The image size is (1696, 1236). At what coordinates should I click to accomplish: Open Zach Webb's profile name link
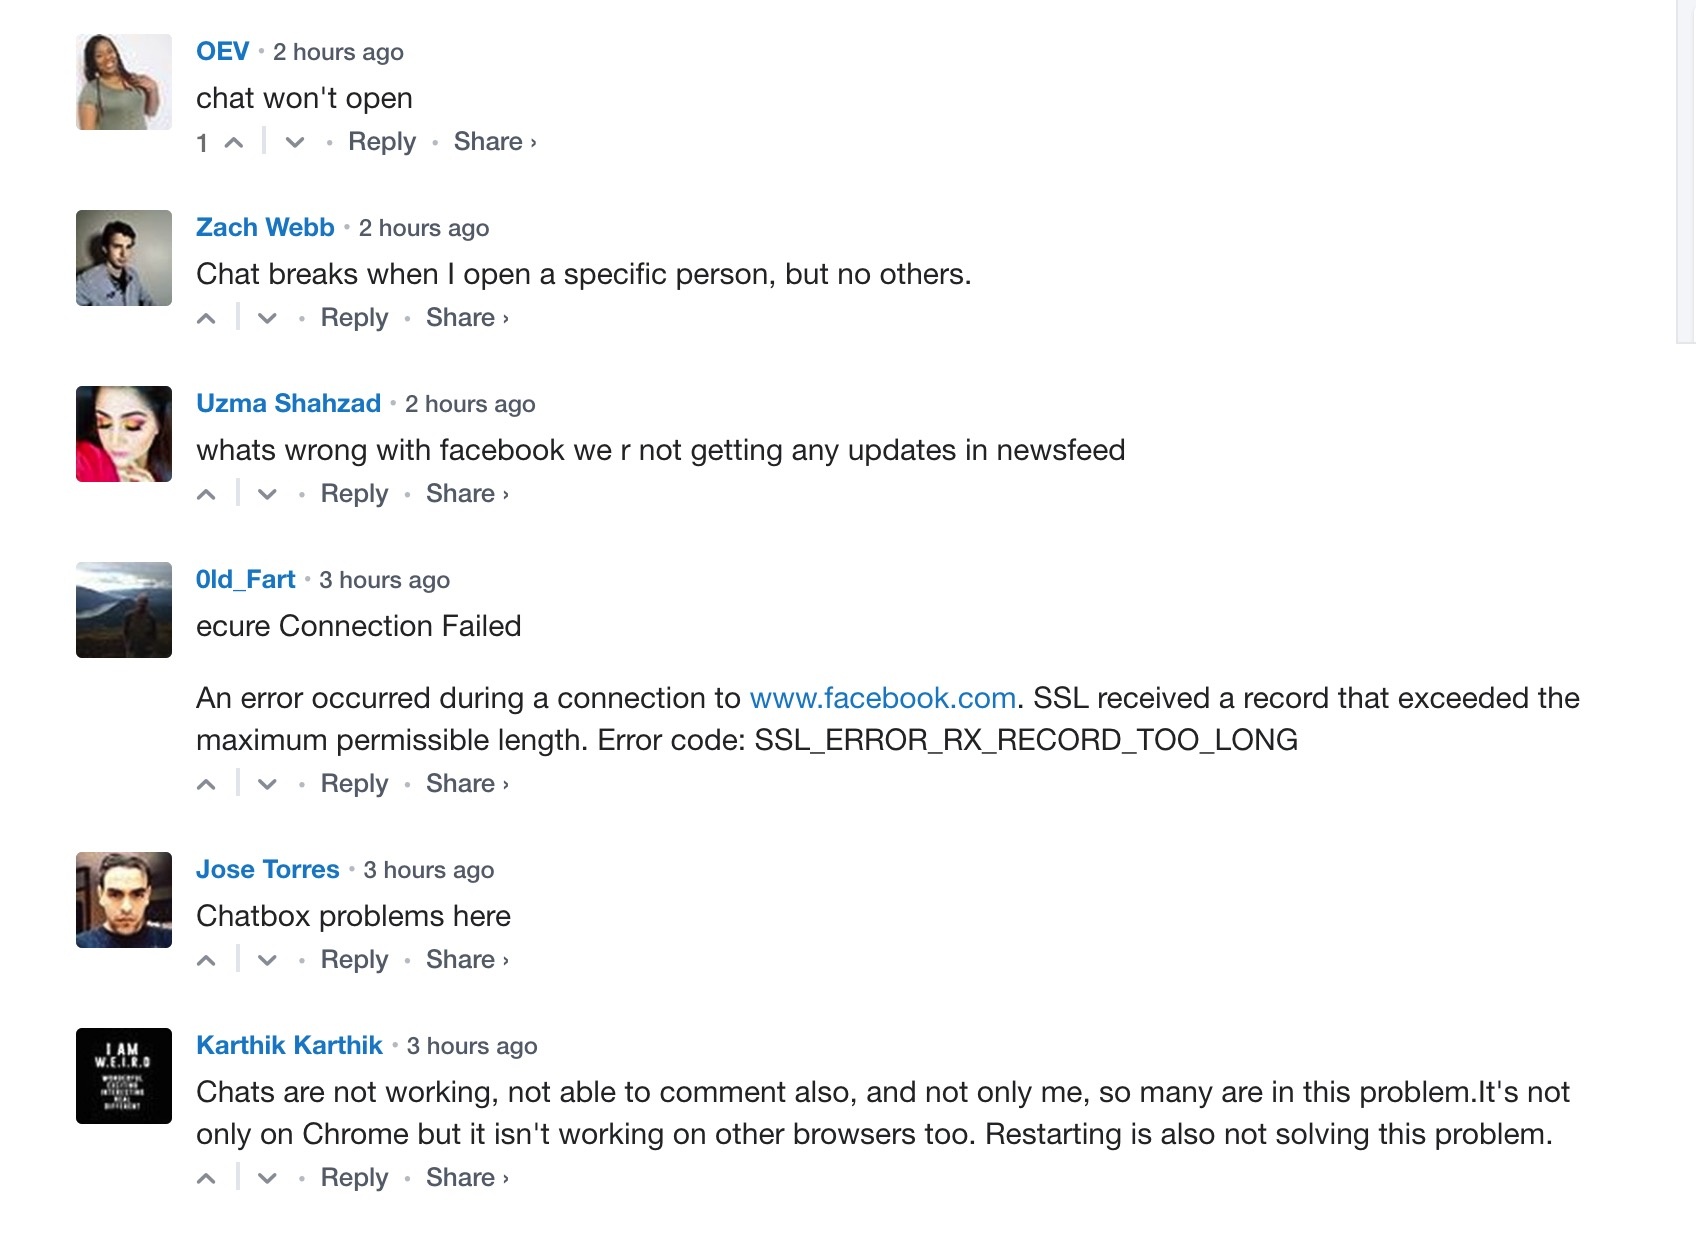(265, 228)
